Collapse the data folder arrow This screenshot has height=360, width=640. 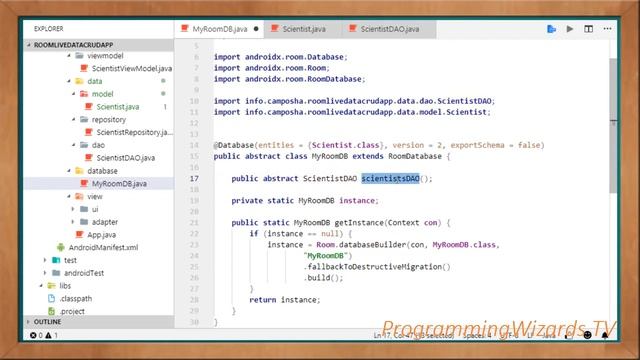69,81
